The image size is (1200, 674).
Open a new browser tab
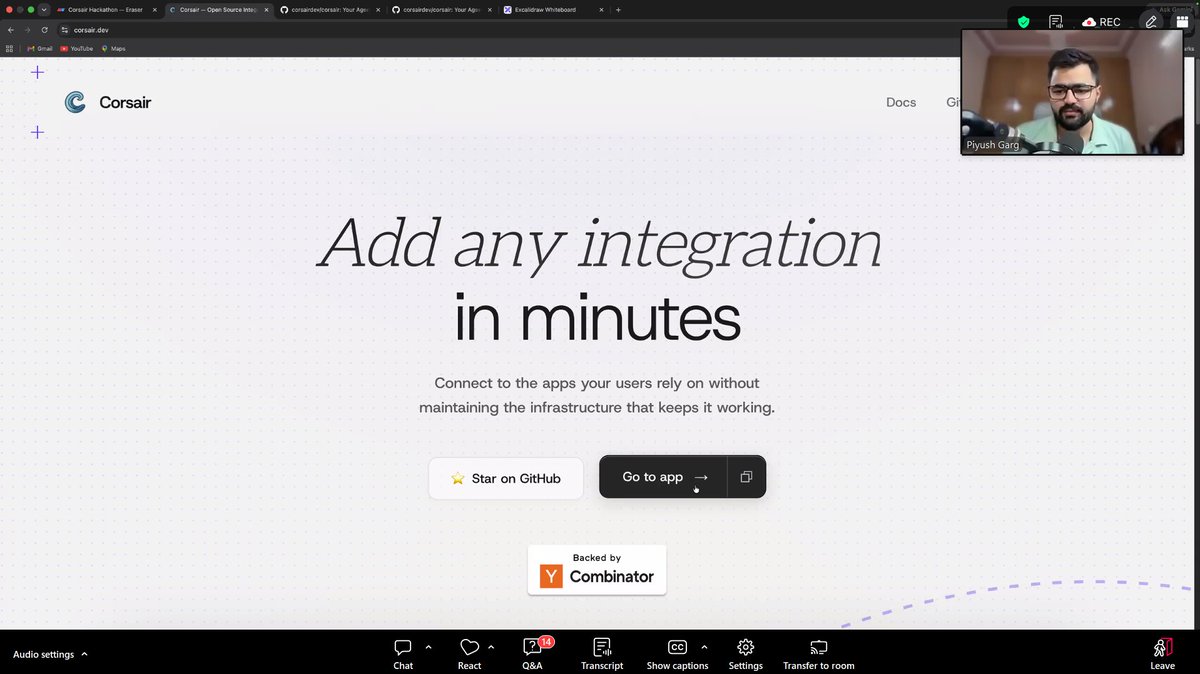618,10
